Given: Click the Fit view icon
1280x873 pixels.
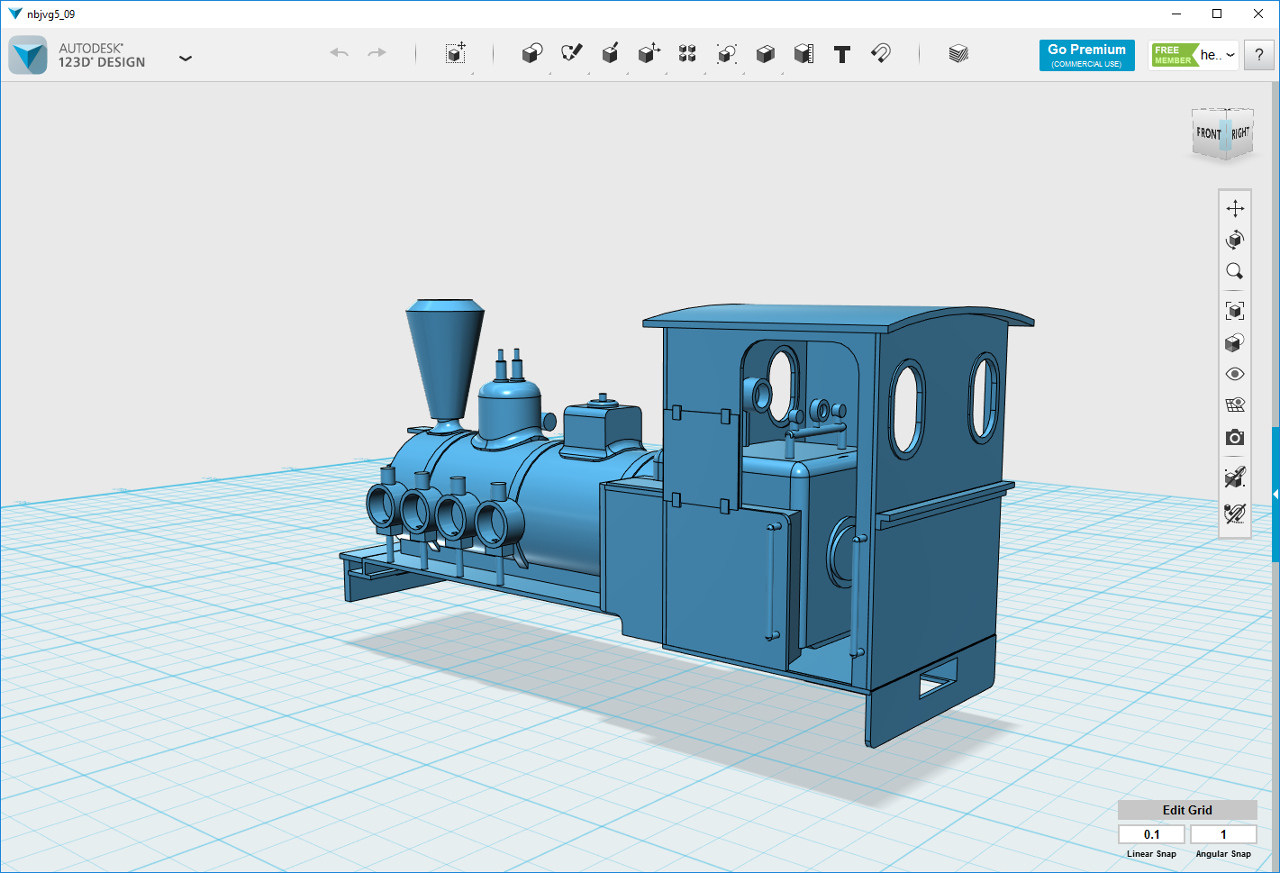Looking at the screenshot, I should (x=1235, y=310).
